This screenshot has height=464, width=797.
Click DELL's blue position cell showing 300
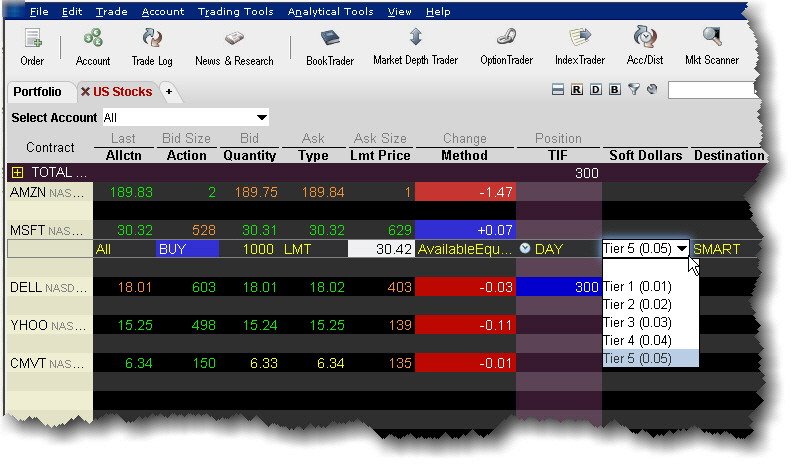[x=559, y=288]
